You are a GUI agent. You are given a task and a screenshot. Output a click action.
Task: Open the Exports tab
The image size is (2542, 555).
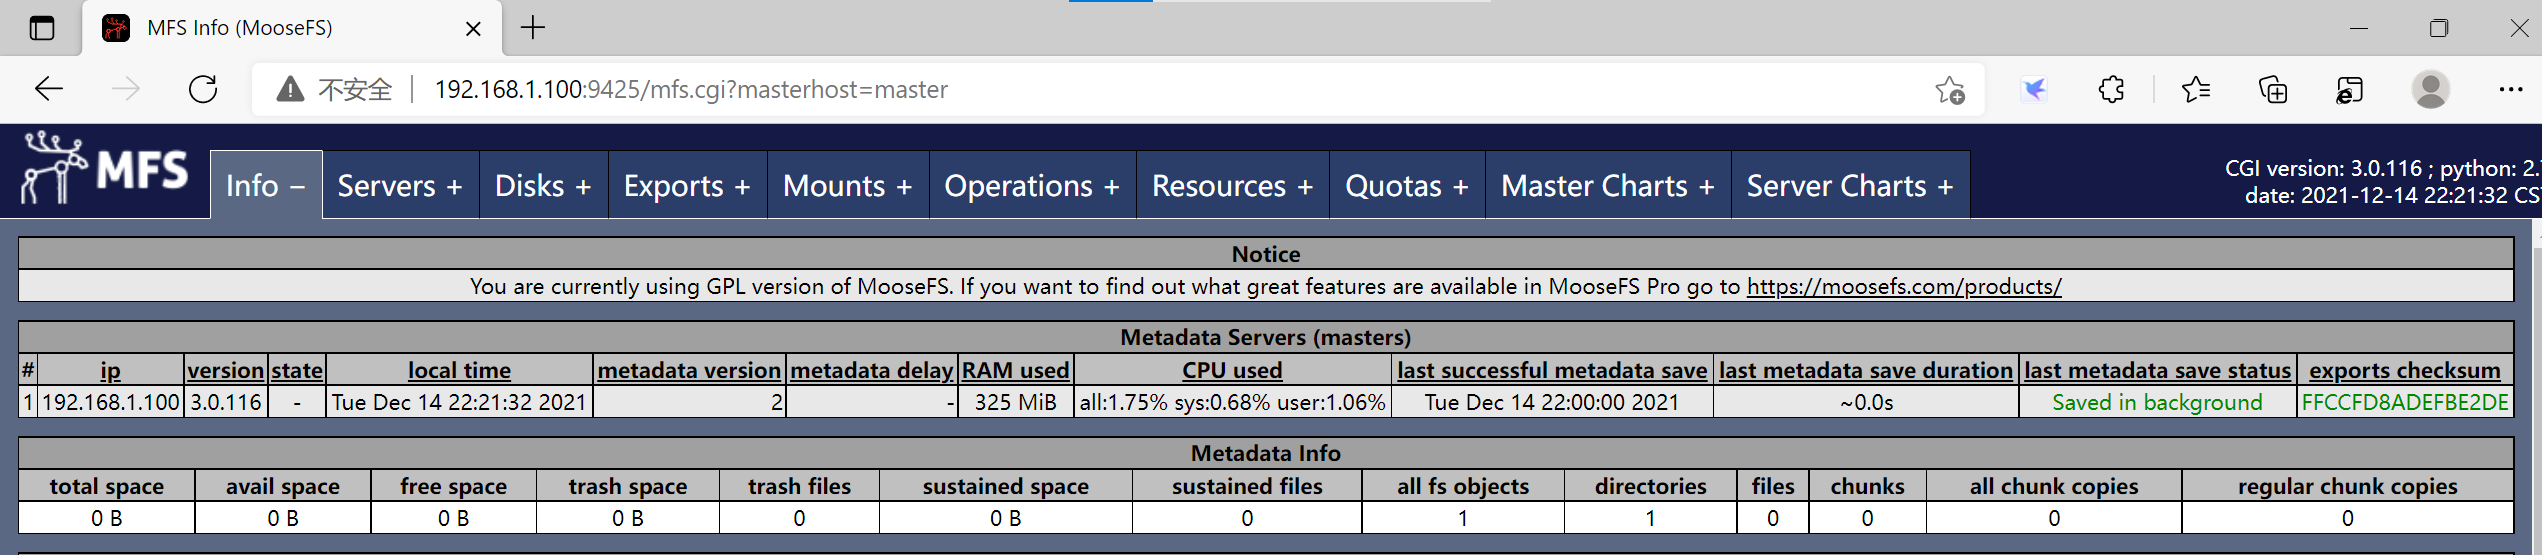[687, 186]
